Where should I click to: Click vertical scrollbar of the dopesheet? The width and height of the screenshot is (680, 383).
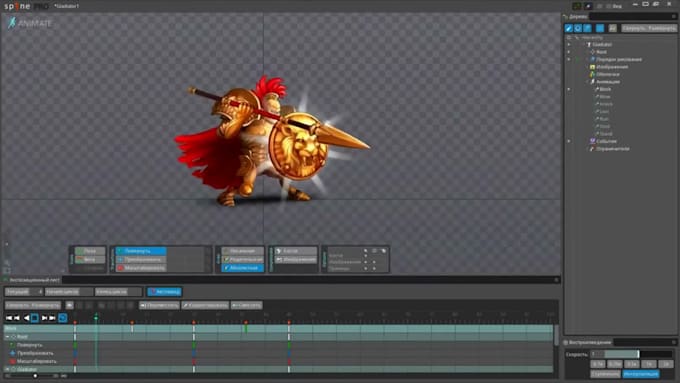(x=556, y=335)
